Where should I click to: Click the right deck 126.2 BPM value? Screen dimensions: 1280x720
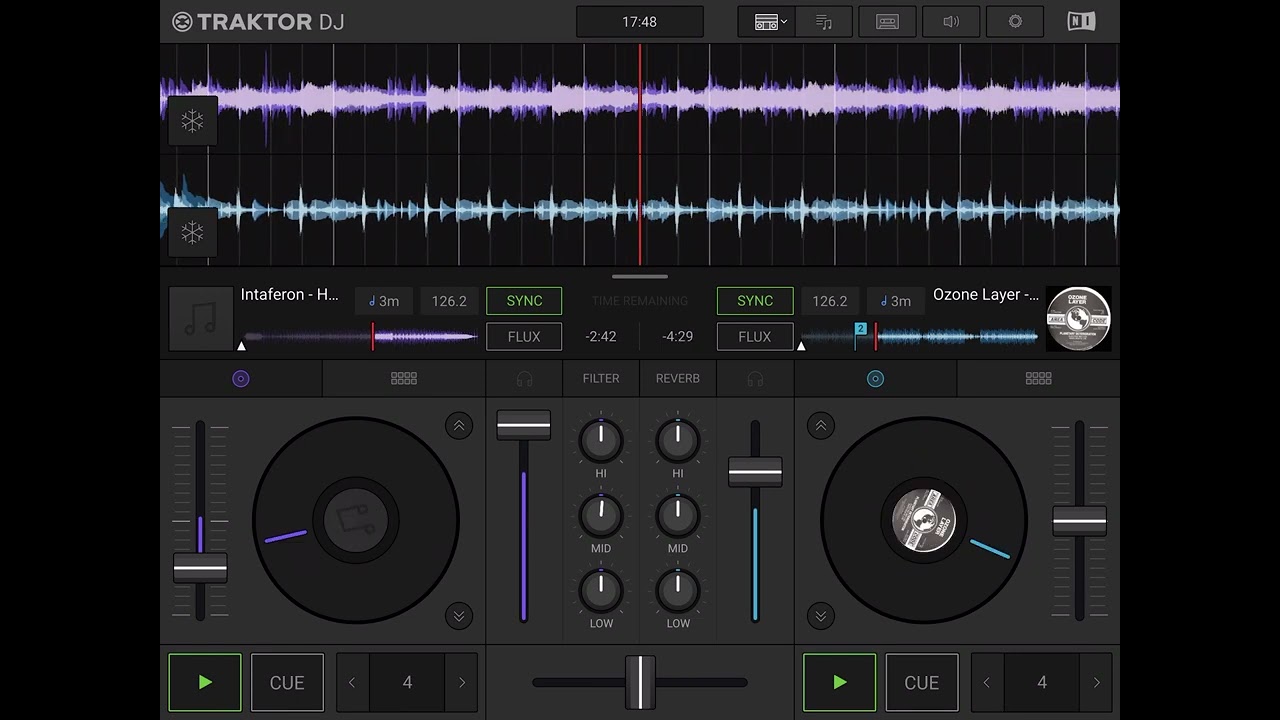click(x=830, y=301)
